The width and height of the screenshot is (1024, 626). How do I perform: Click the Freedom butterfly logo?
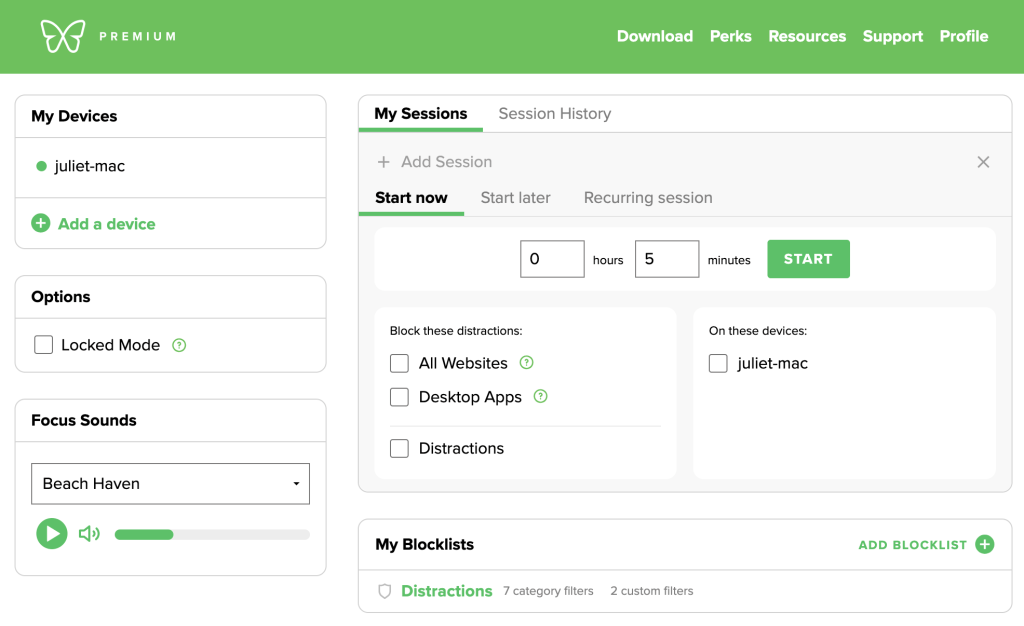tap(62, 36)
